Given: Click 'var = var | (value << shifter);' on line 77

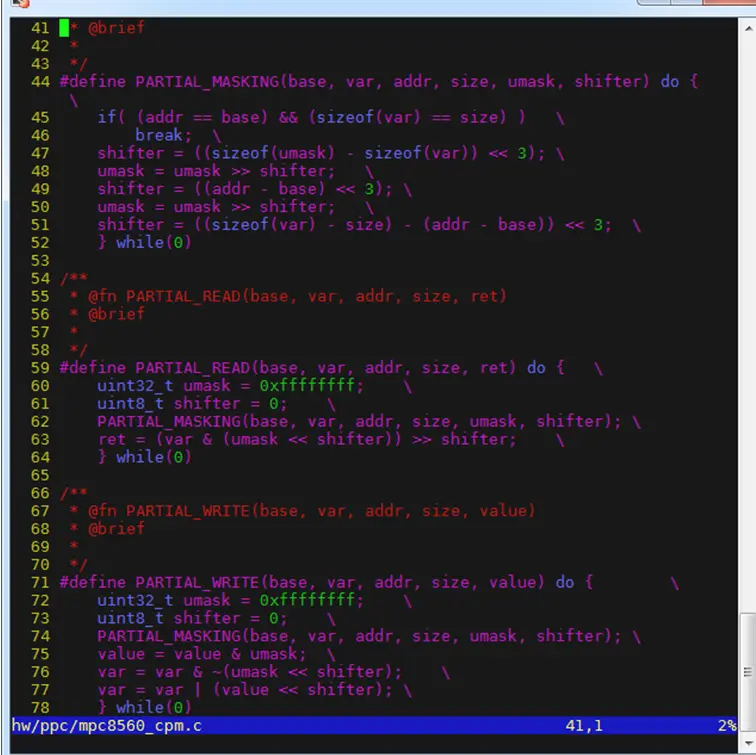Looking at the screenshot, I should click(x=245, y=689).
